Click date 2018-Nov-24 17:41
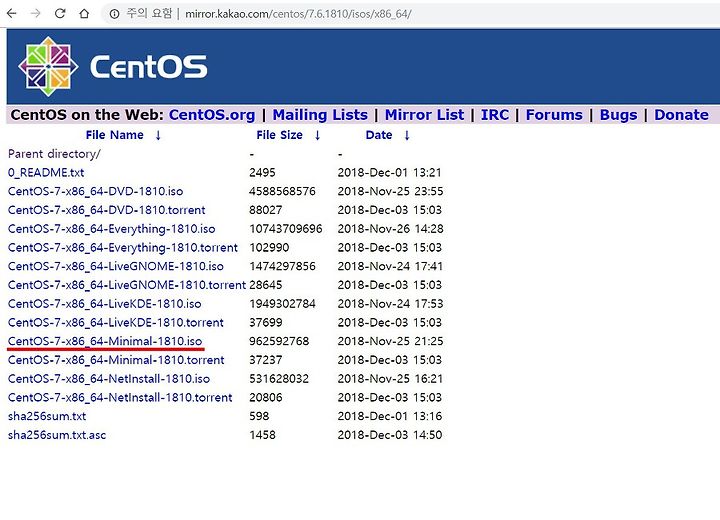 (390, 266)
